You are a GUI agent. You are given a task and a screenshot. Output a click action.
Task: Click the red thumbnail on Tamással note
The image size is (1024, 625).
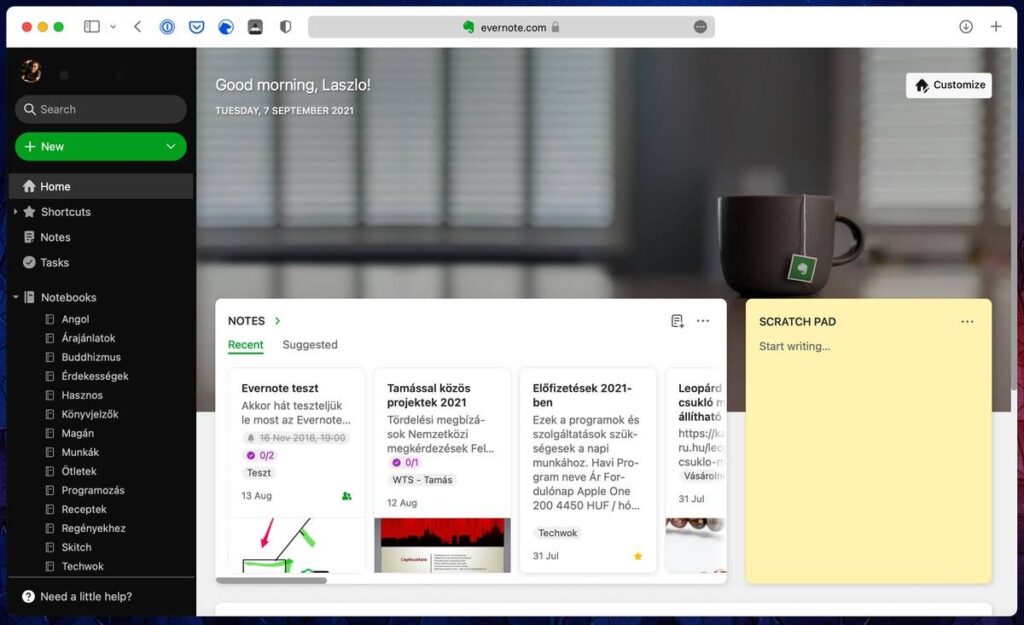(442, 545)
